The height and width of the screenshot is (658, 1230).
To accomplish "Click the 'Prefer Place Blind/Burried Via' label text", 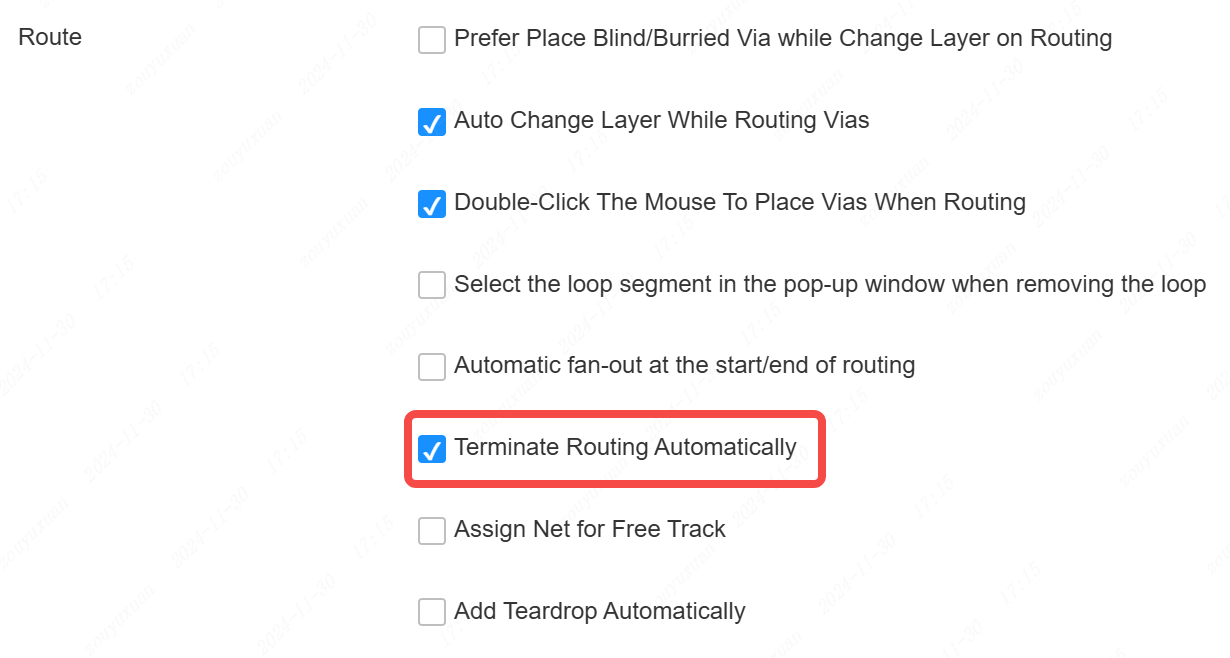I will tap(783, 39).
